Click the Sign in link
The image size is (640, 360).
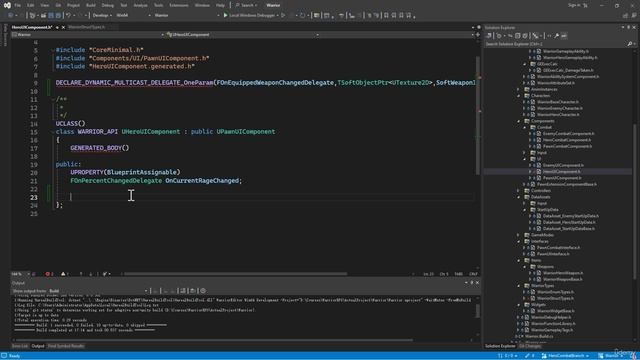pyautogui.click(x=573, y=5)
